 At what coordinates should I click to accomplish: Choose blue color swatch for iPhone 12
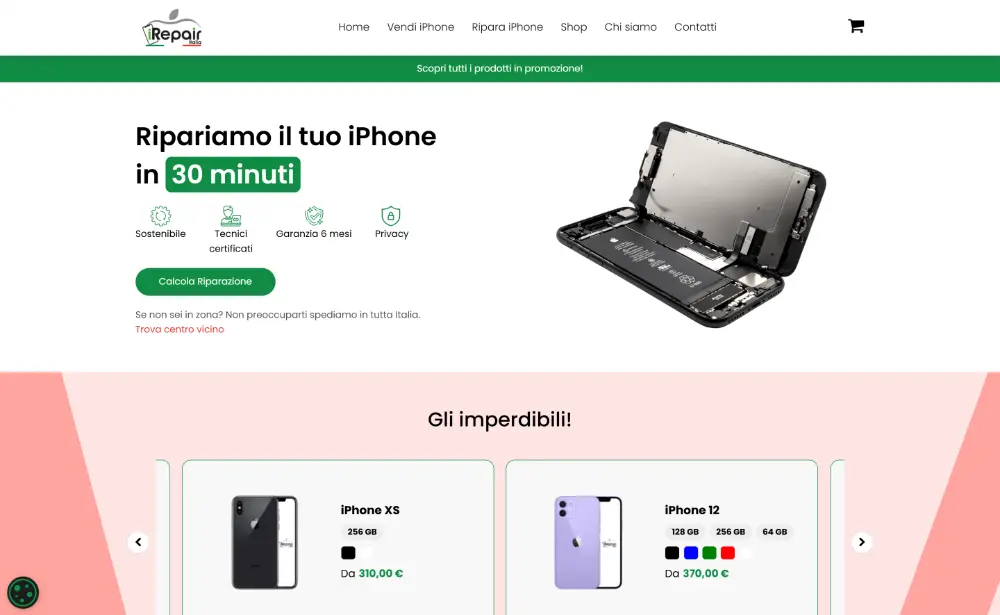pyautogui.click(x=691, y=552)
